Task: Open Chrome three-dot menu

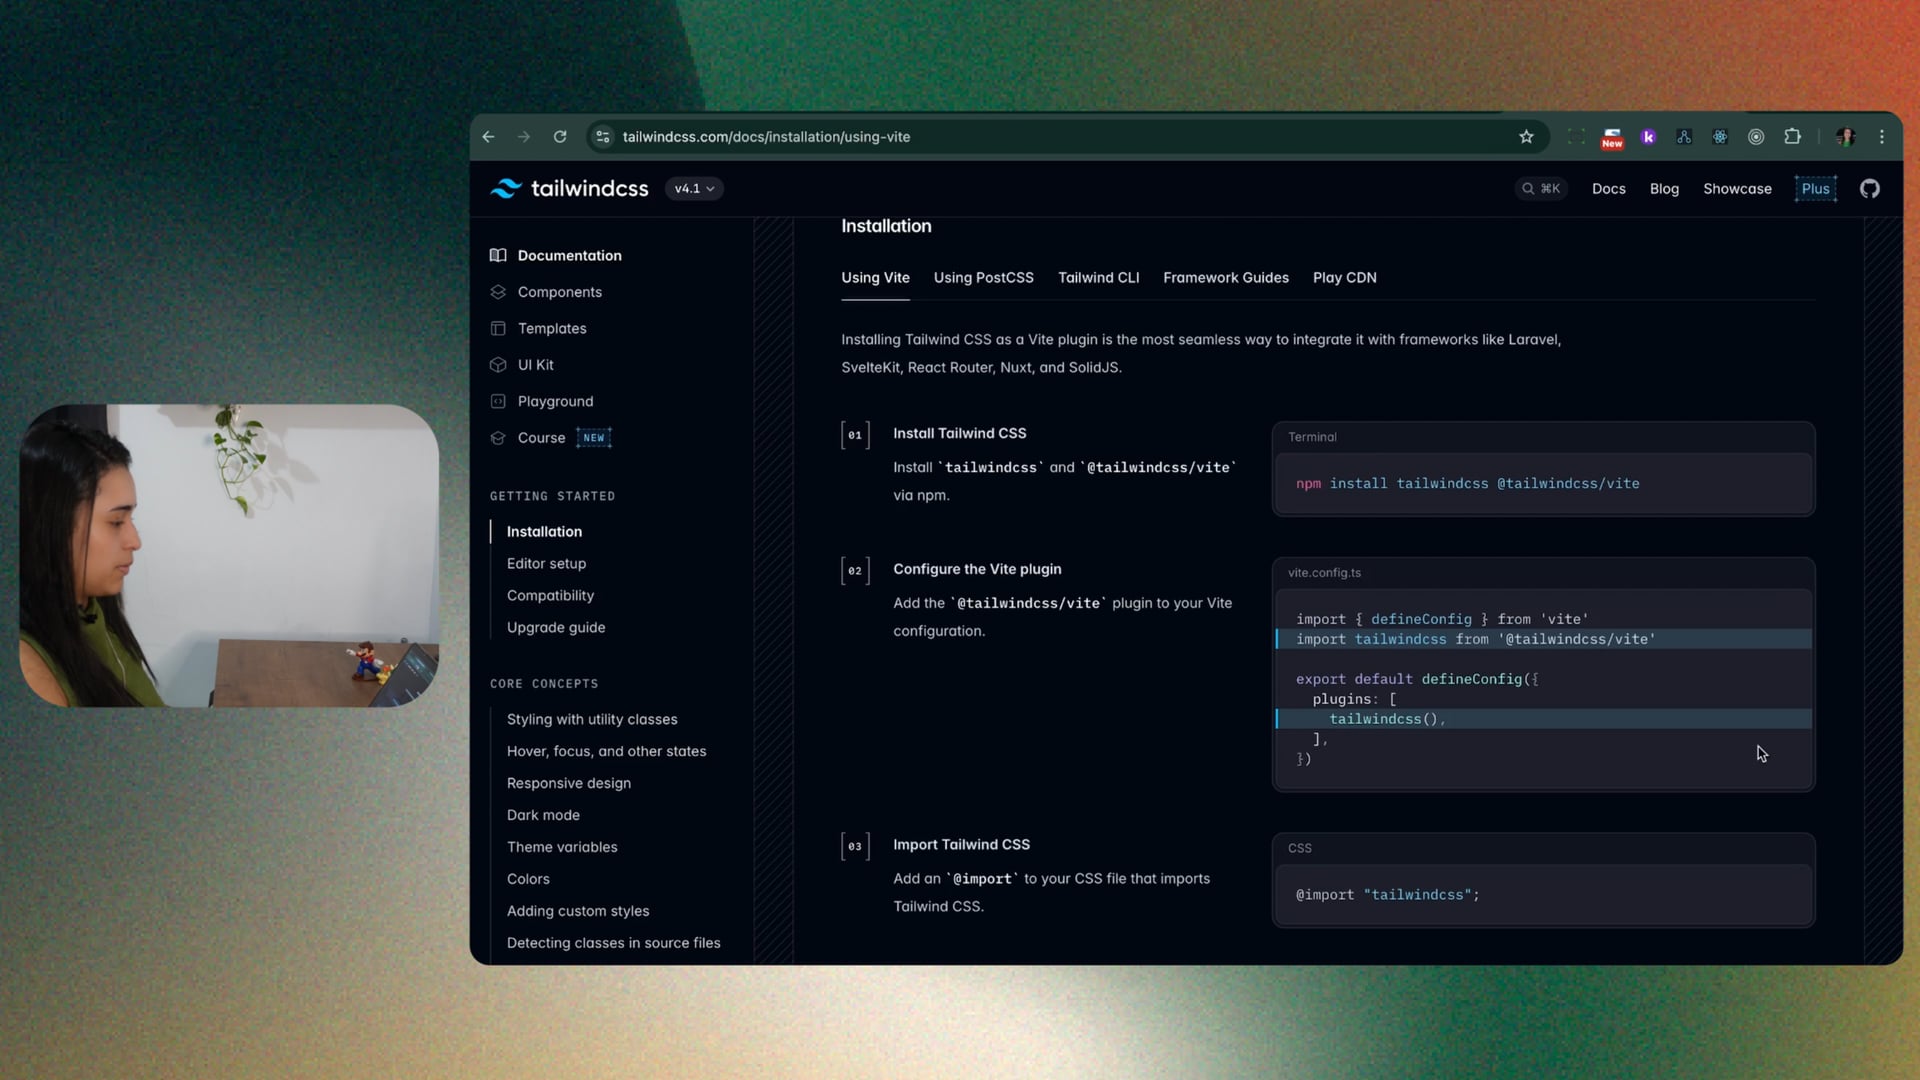Action: pos(1882,137)
